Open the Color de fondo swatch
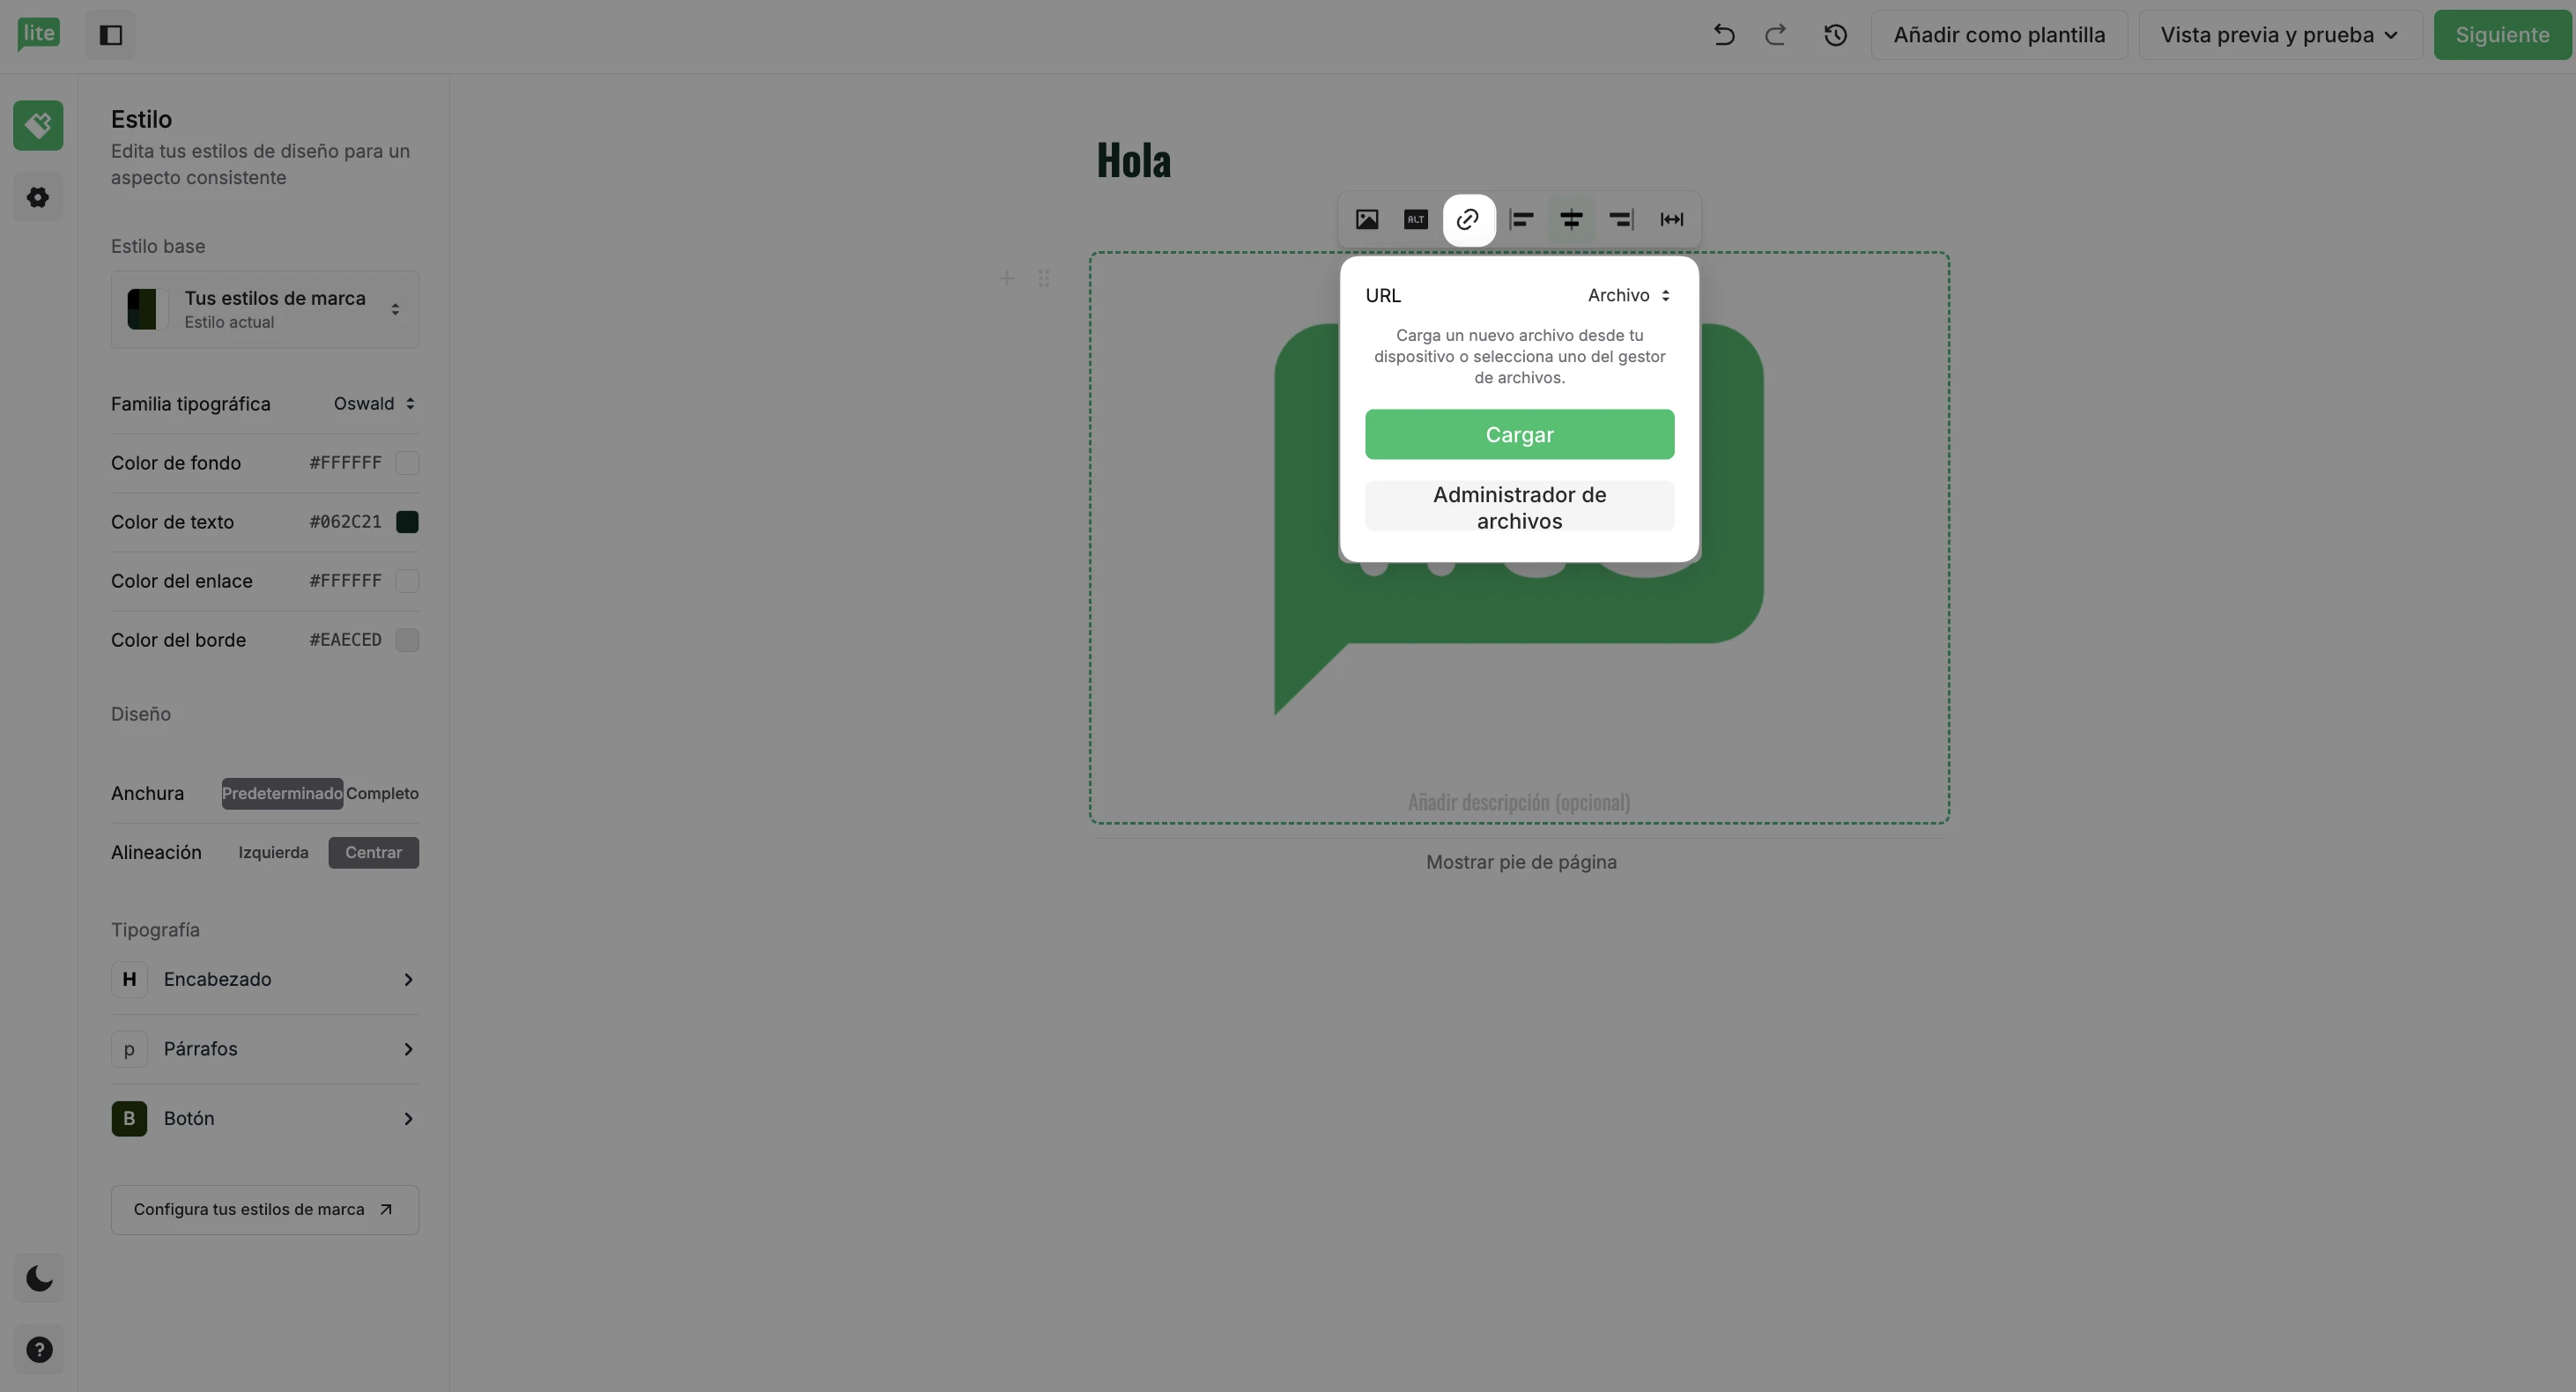Viewport: 2576px width, 1392px height. [407, 463]
